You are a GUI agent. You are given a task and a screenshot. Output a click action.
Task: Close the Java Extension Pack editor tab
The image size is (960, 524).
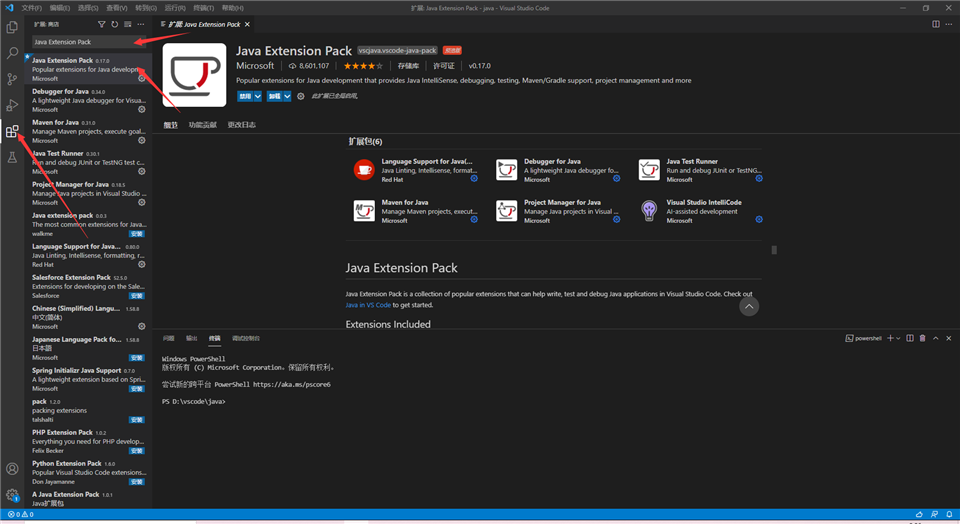click(247, 24)
